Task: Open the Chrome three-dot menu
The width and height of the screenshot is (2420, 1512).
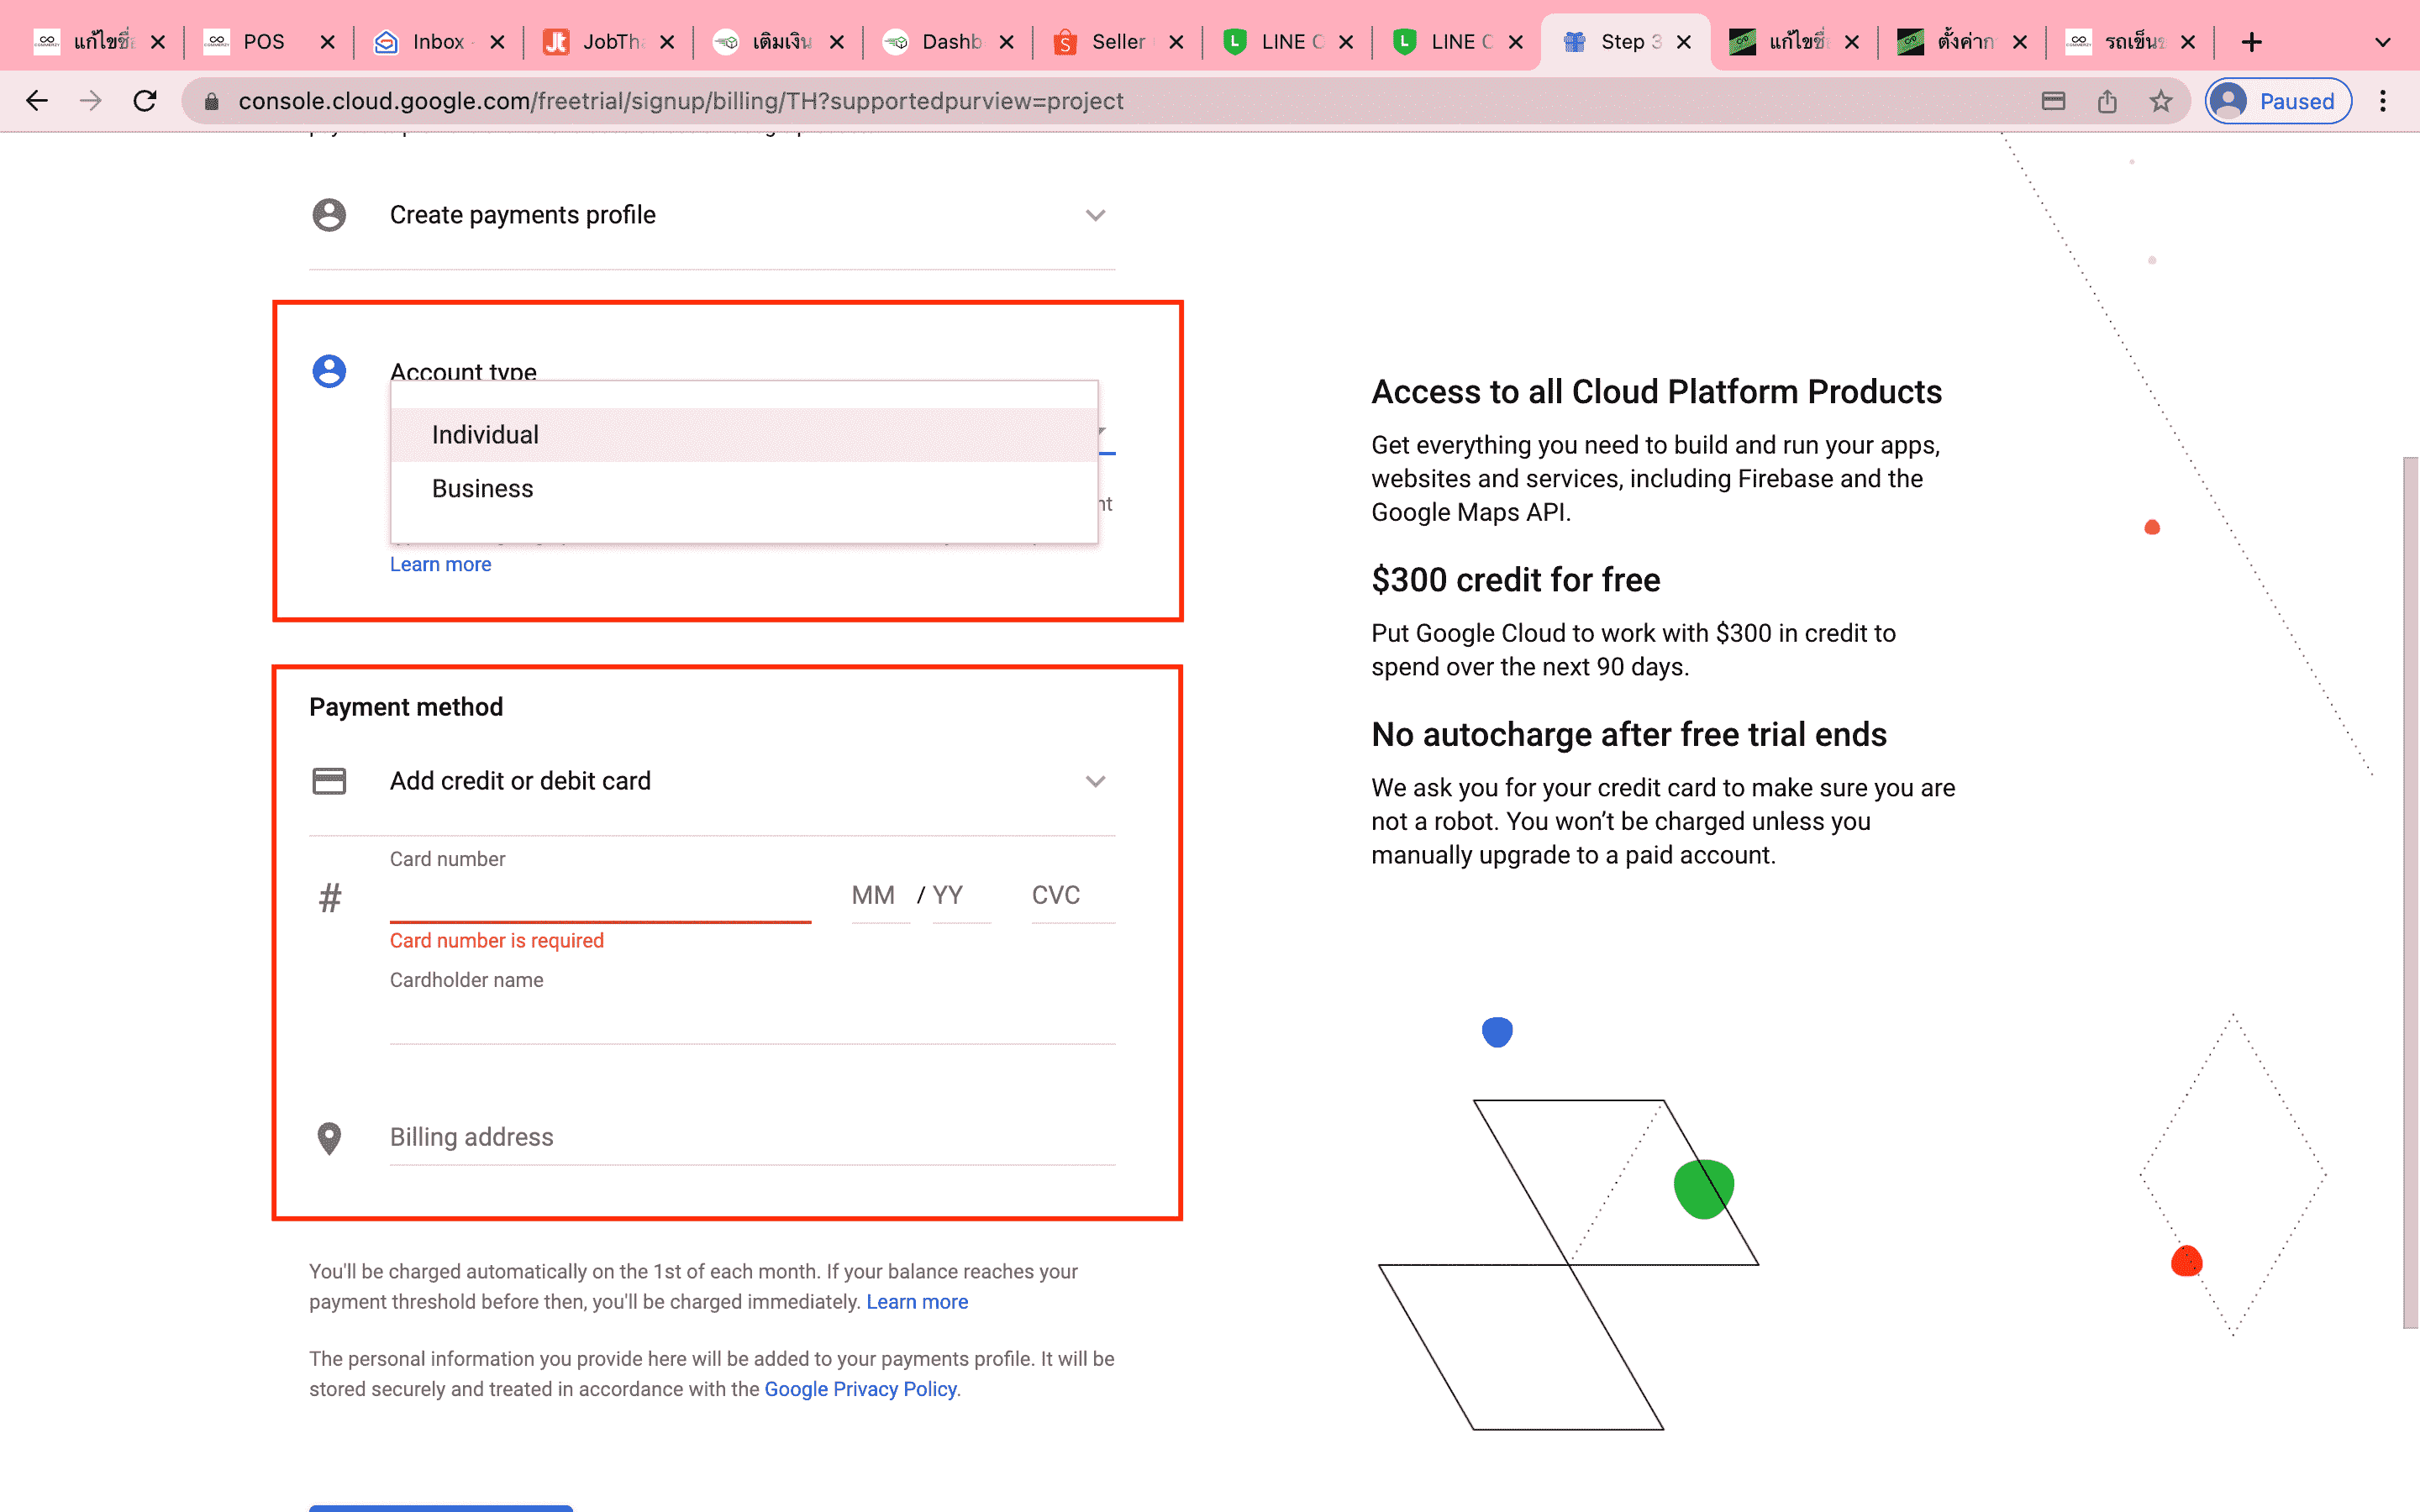Action: coord(2383,101)
